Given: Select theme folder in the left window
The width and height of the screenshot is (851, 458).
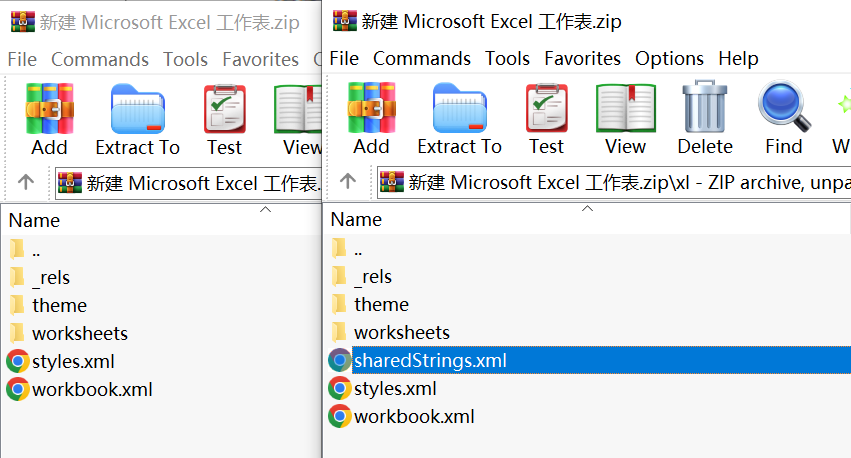Looking at the screenshot, I should coord(48,306).
